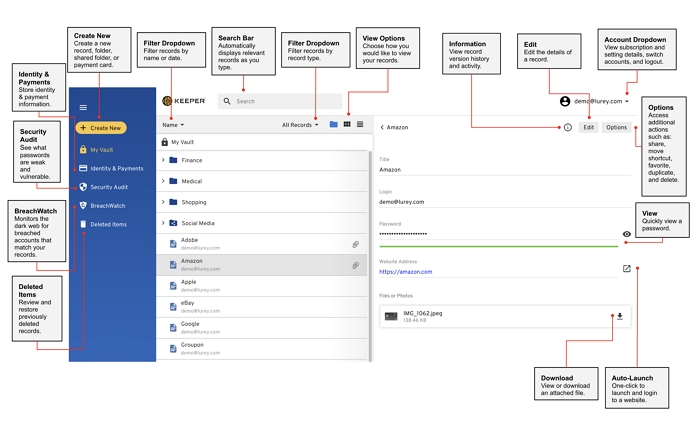This screenshot has width=700, height=432.
Task: Click the Security Audit shield icon
Action: click(83, 187)
